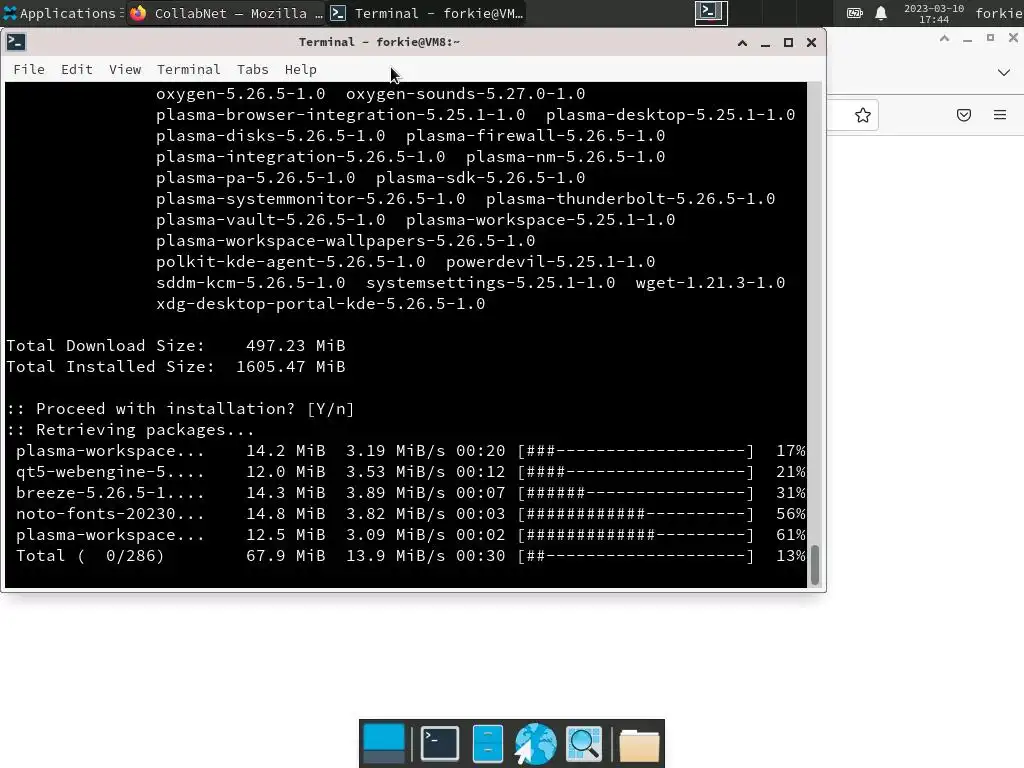Image resolution: width=1024 pixels, height=768 pixels.
Task: Open the Help menu
Action: coord(301,69)
